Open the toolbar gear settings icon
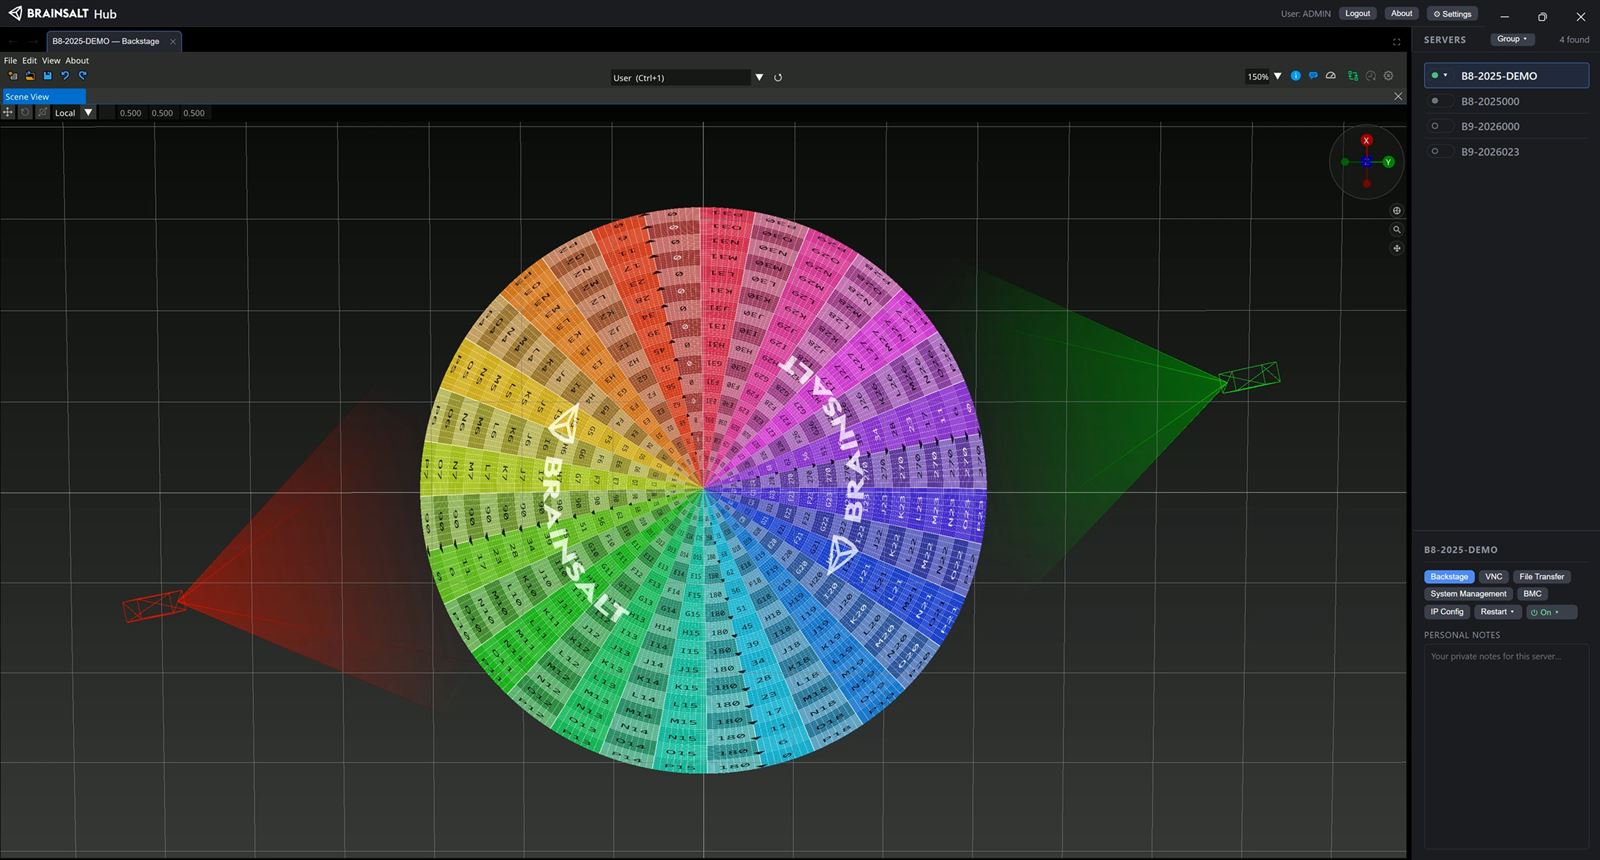 tap(1388, 76)
